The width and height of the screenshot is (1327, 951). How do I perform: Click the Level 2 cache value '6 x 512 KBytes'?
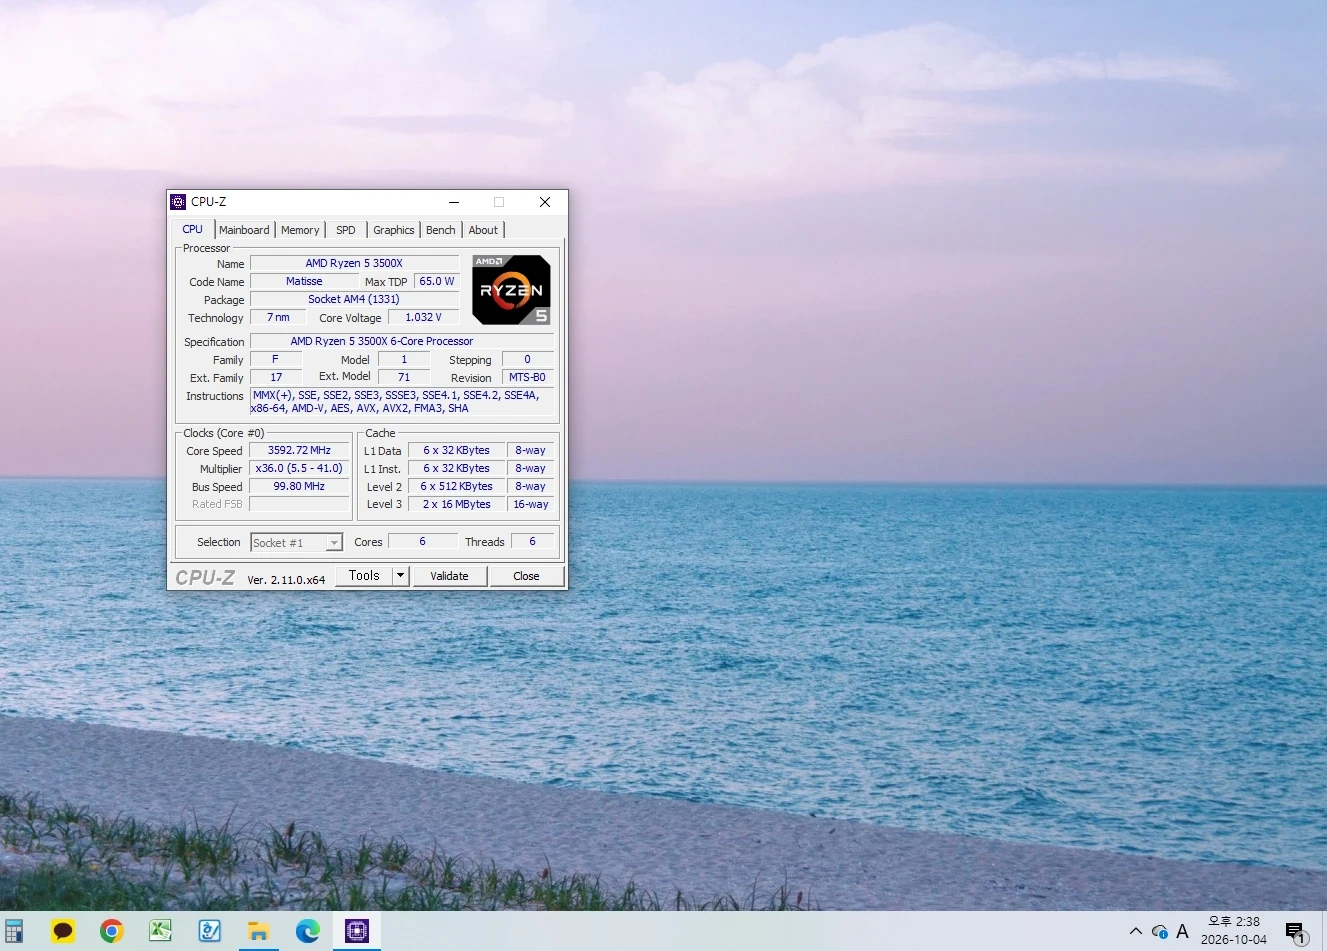[456, 486]
